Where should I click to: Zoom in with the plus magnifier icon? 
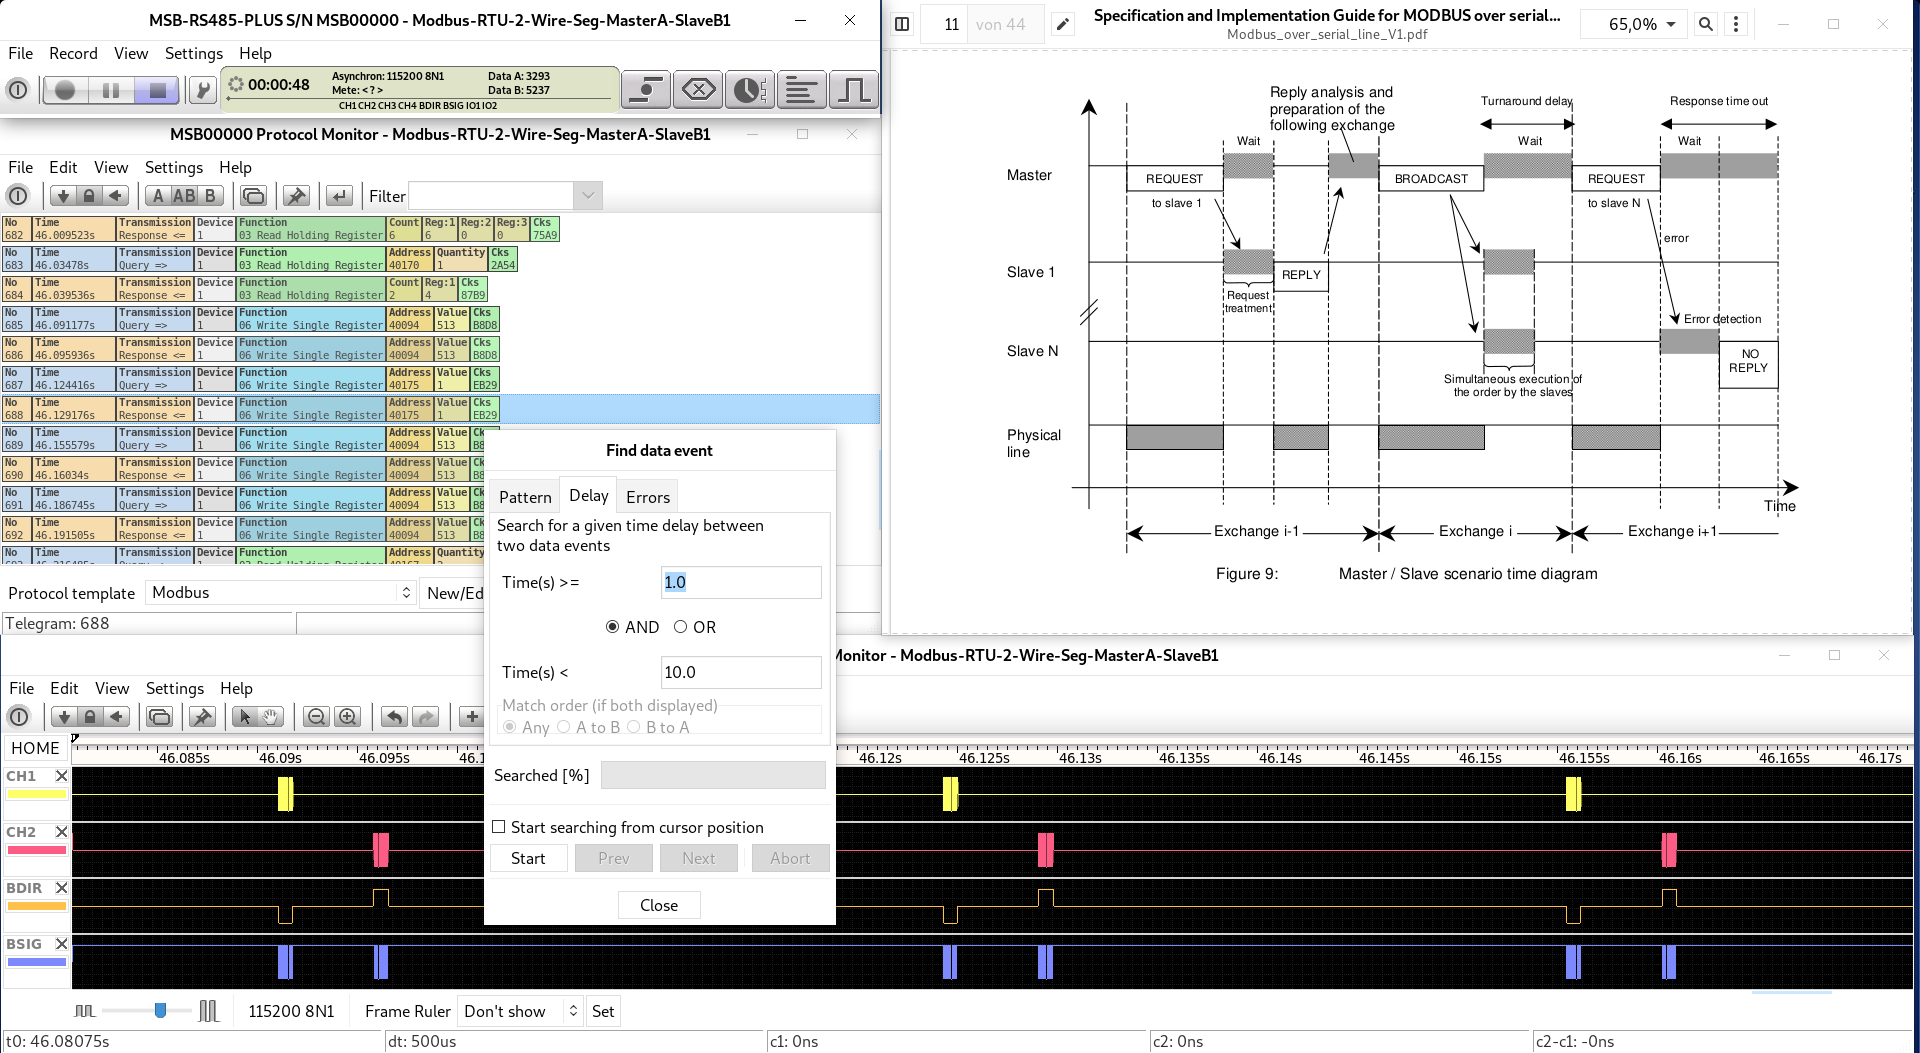point(348,717)
